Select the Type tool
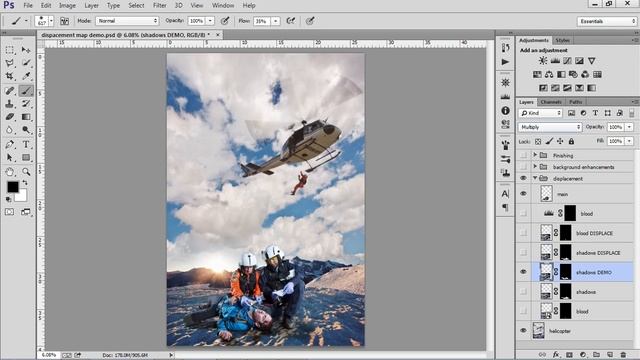This screenshot has width=640, height=360. pos(26,144)
